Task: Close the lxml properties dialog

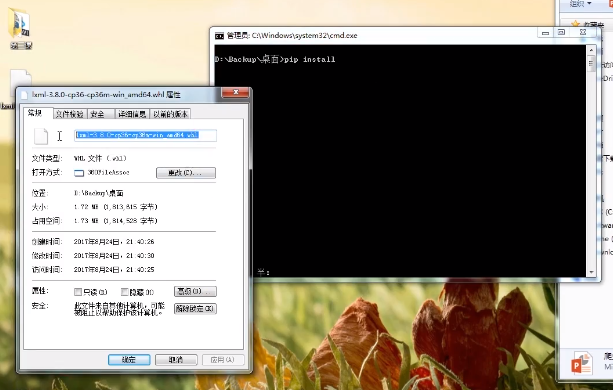Action: (236, 92)
